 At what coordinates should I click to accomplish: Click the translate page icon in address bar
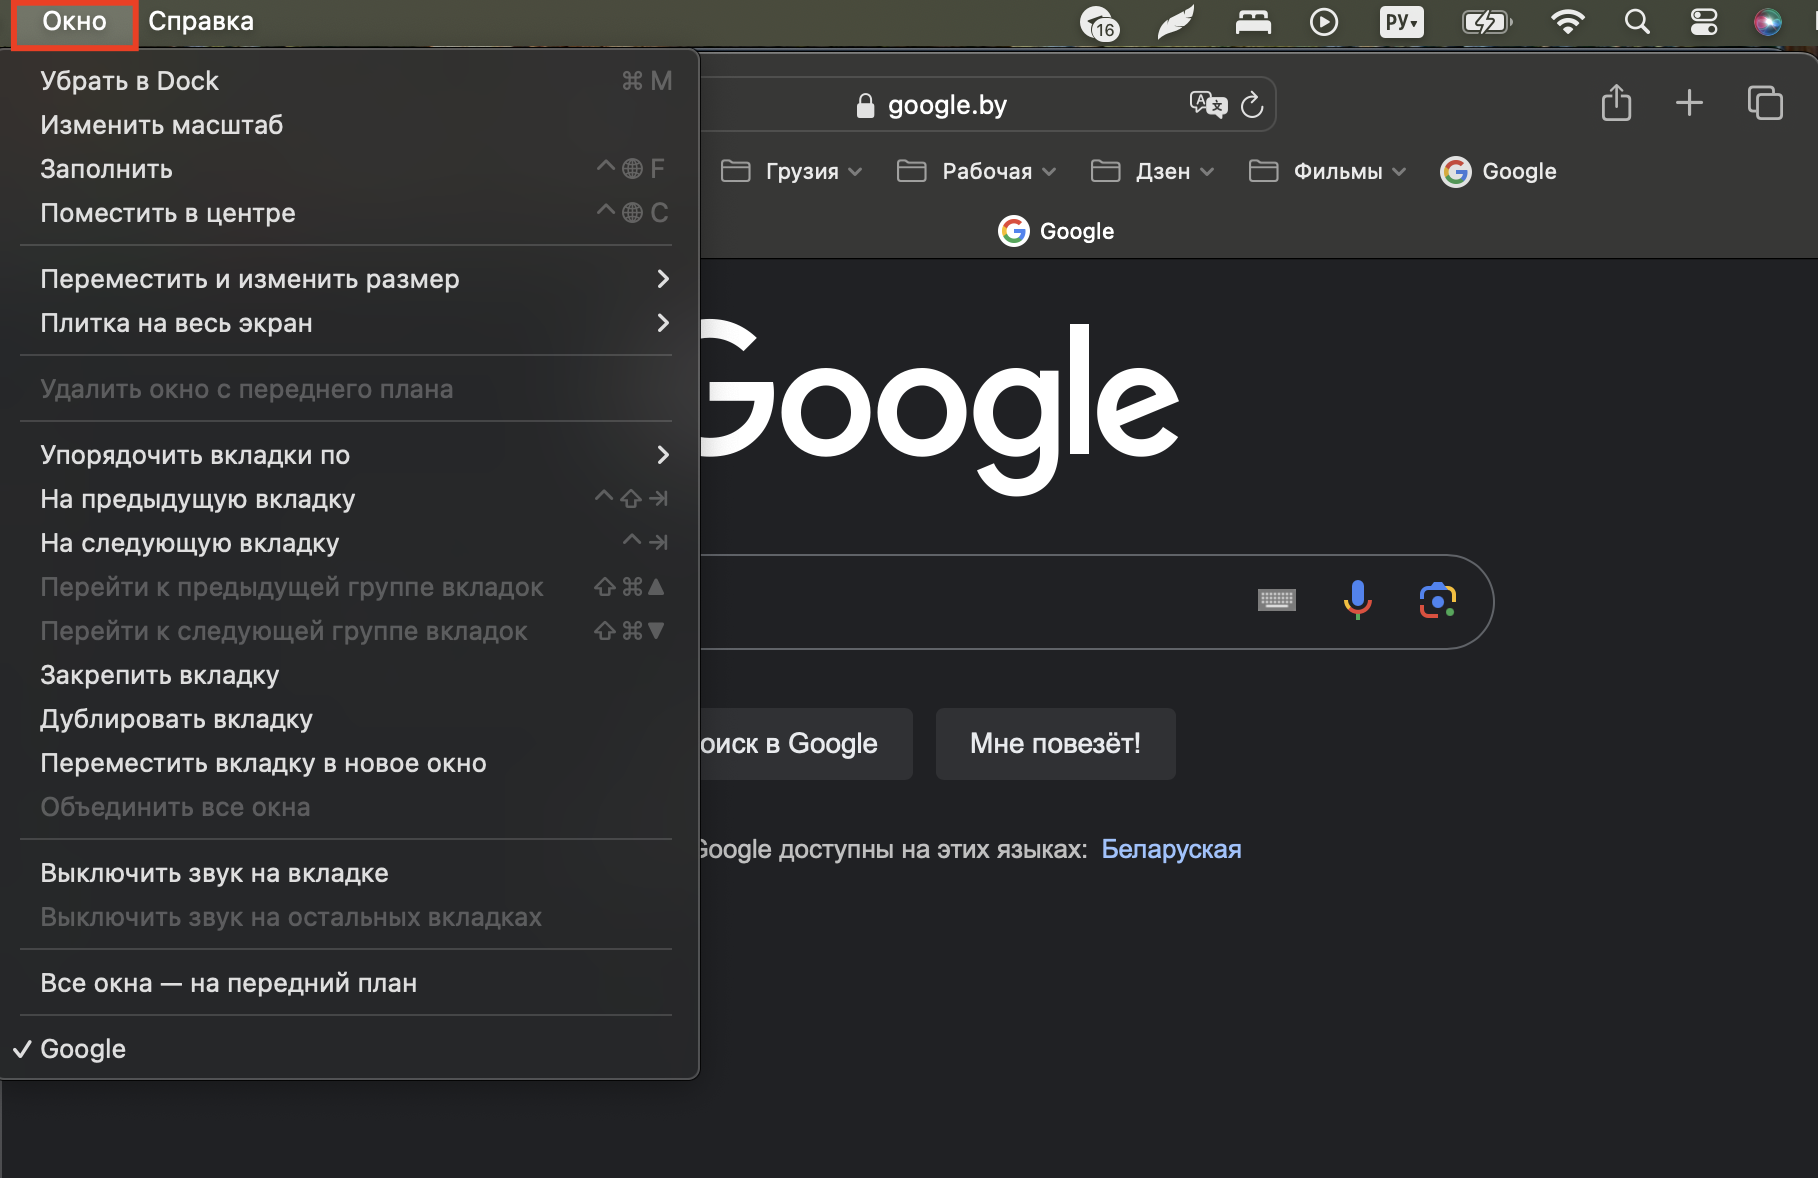(x=1208, y=104)
